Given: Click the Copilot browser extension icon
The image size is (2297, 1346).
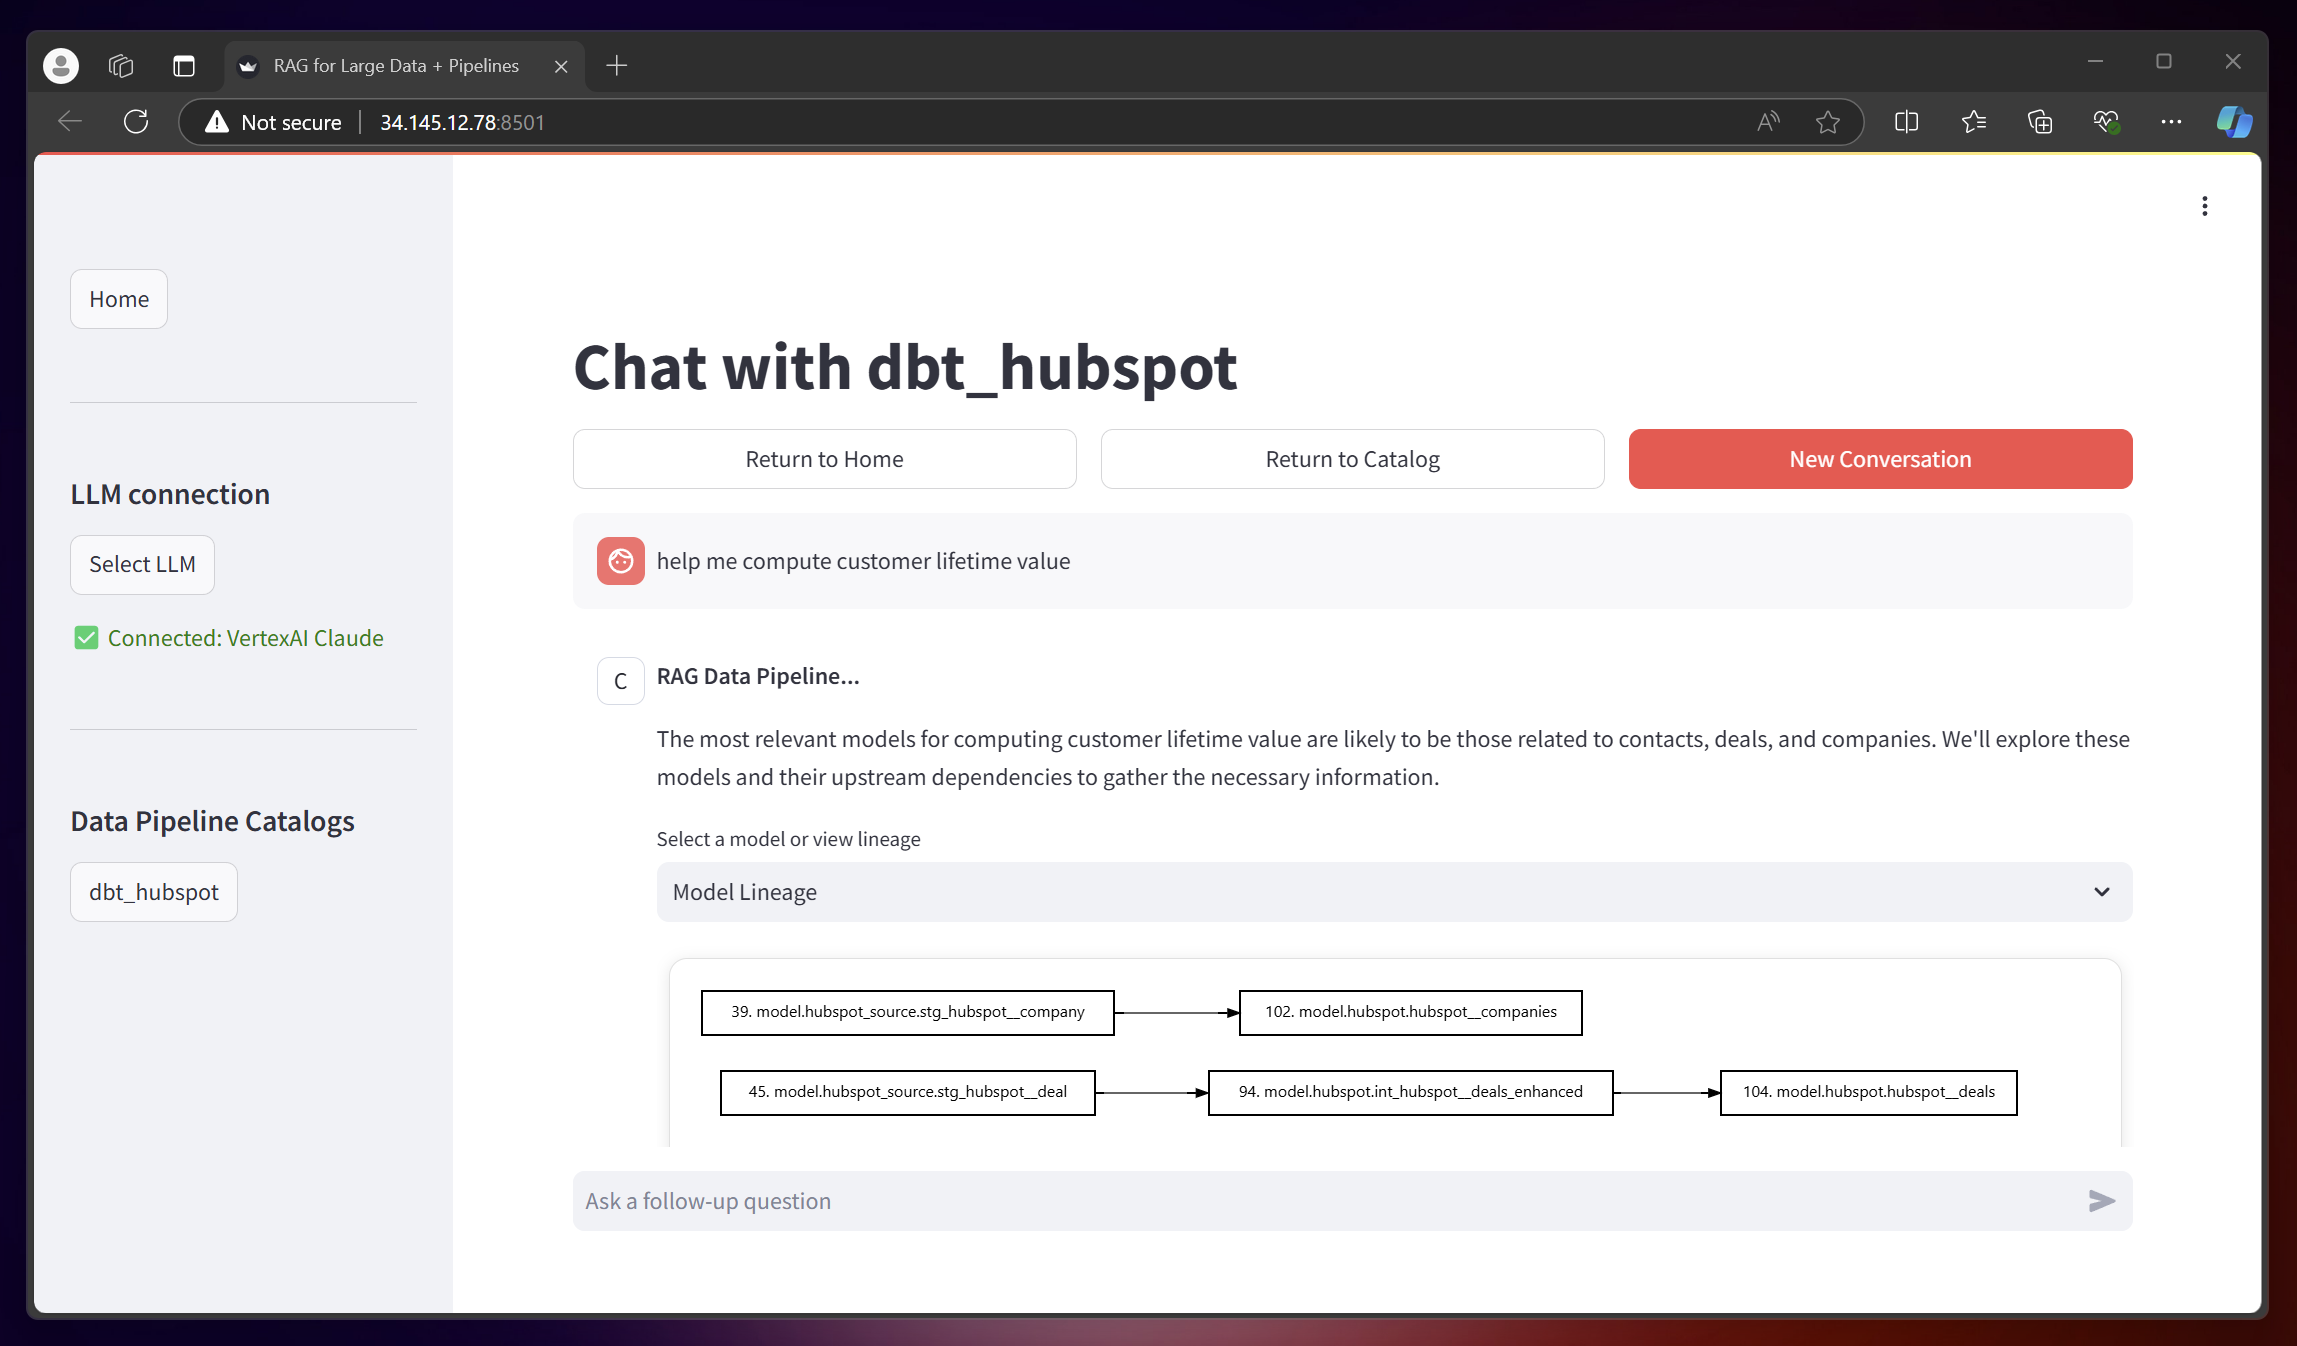Looking at the screenshot, I should pyautogui.click(x=2236, y=122).
